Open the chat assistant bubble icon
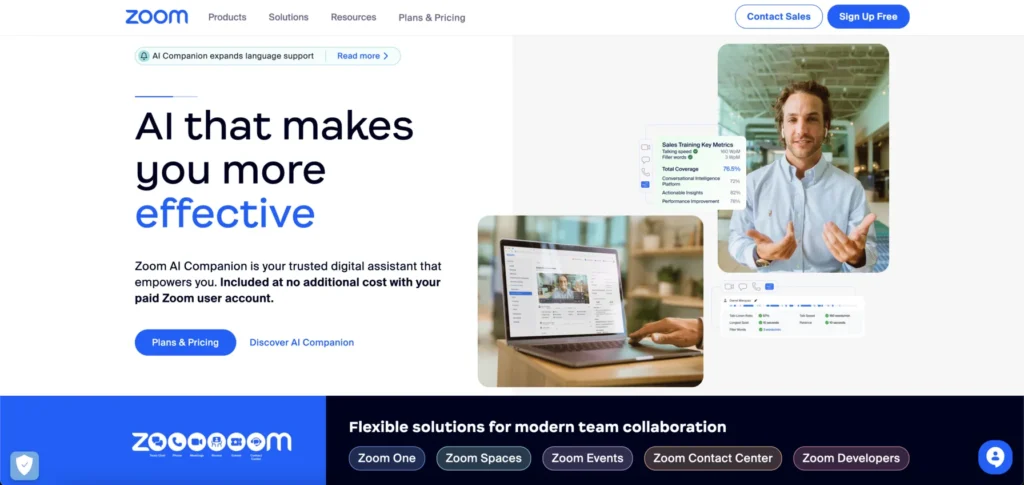 pos(995,458)
